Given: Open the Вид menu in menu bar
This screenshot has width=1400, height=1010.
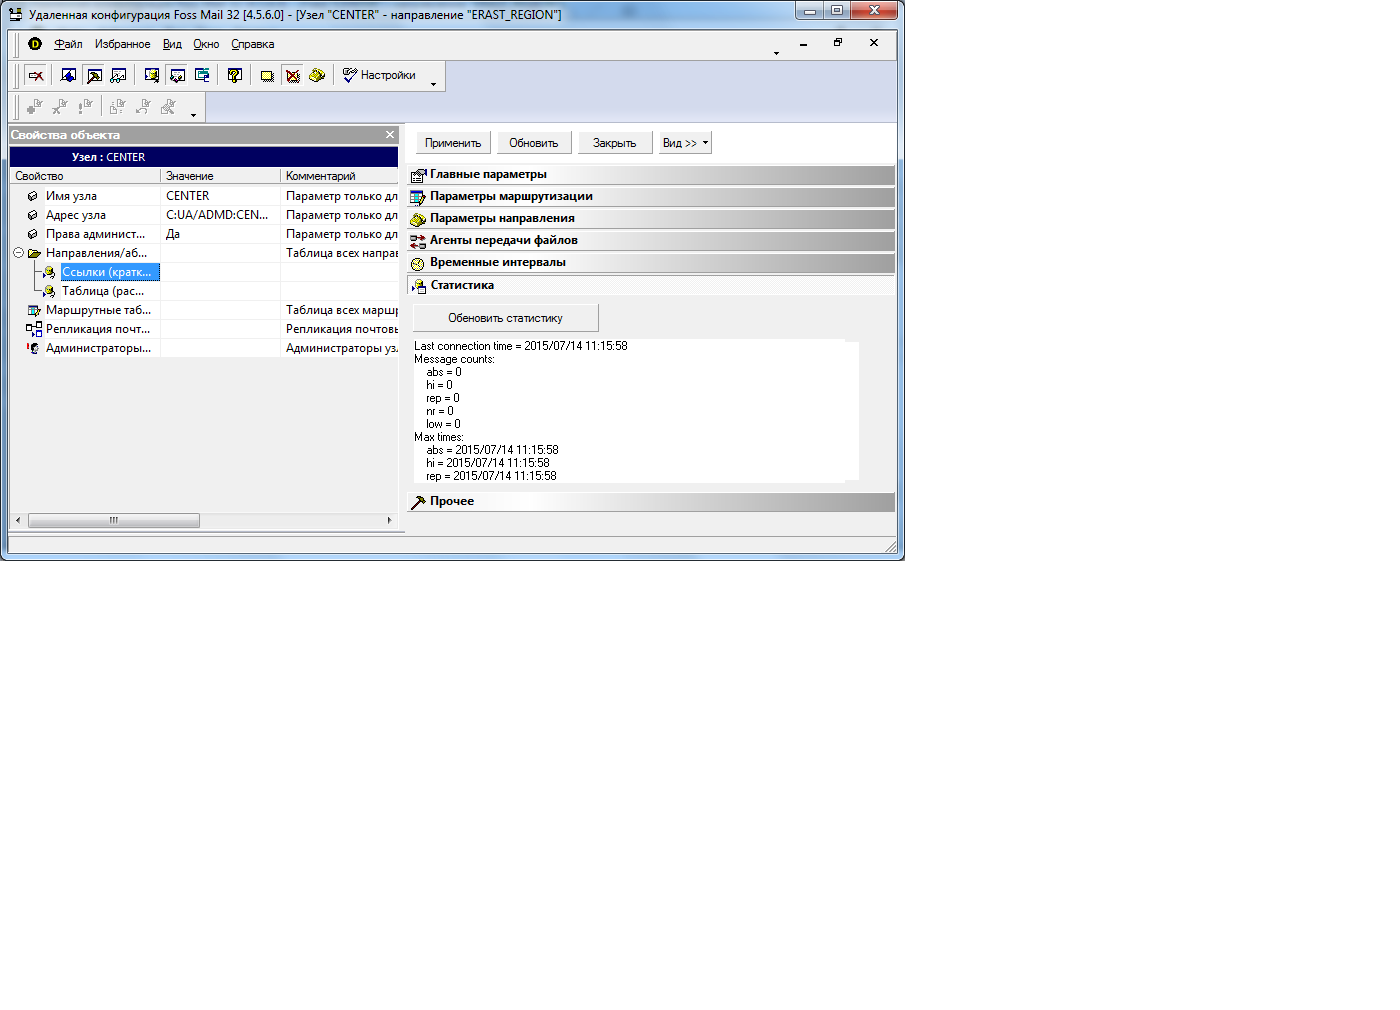Looking at the screenshot, I should coord(172,44).
